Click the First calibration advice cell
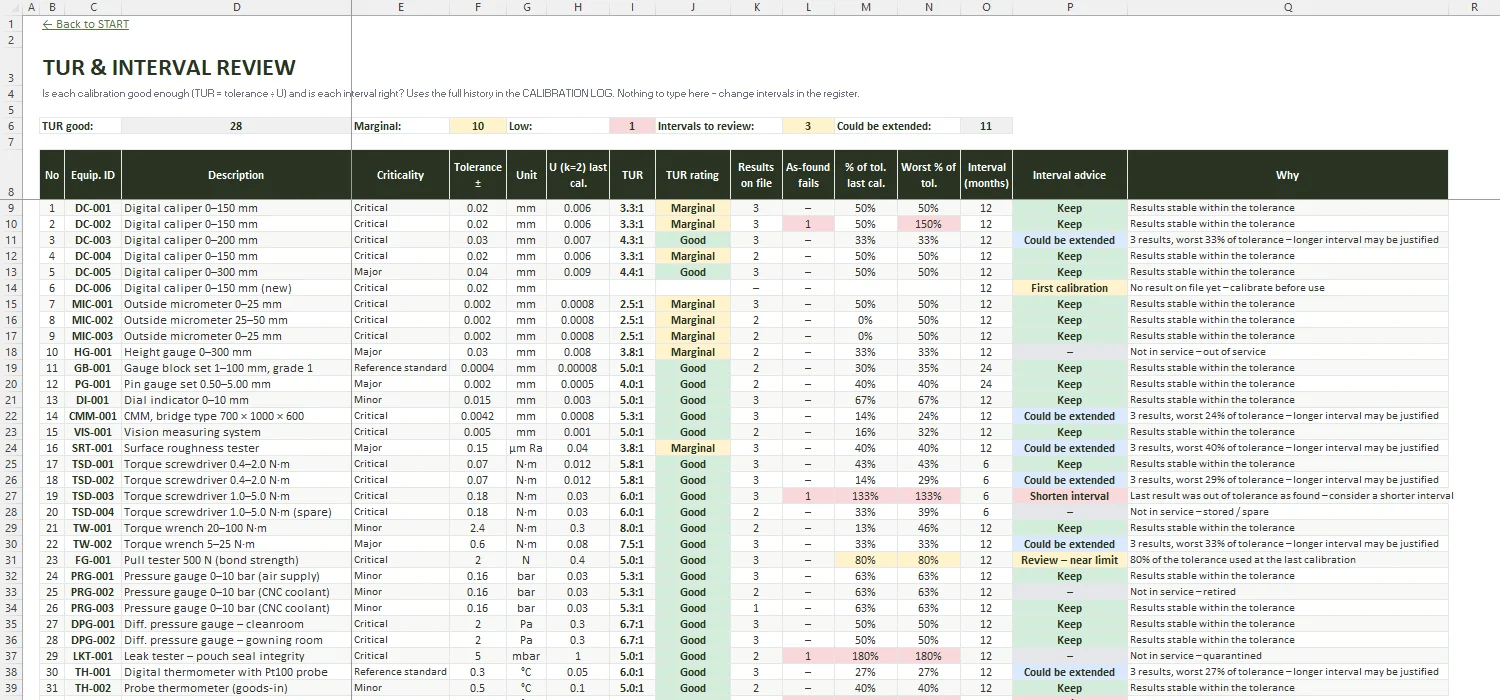The image size is (1500, 700). [1069, 288]
